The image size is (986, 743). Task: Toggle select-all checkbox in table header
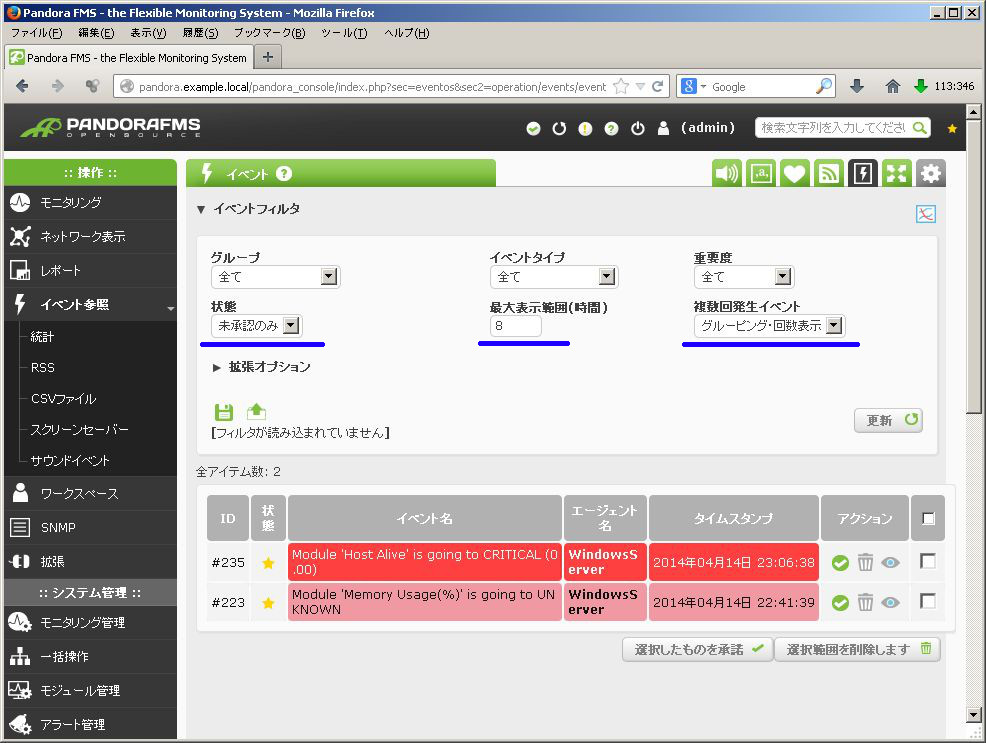(x=928, y=518)
